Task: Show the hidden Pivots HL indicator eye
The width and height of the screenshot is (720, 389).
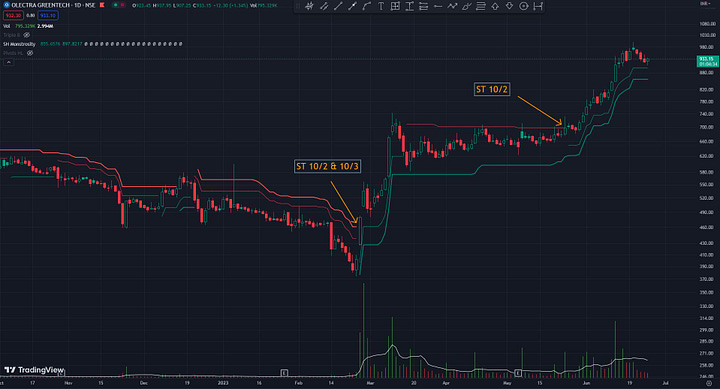Action: click(x=30, y=53)
